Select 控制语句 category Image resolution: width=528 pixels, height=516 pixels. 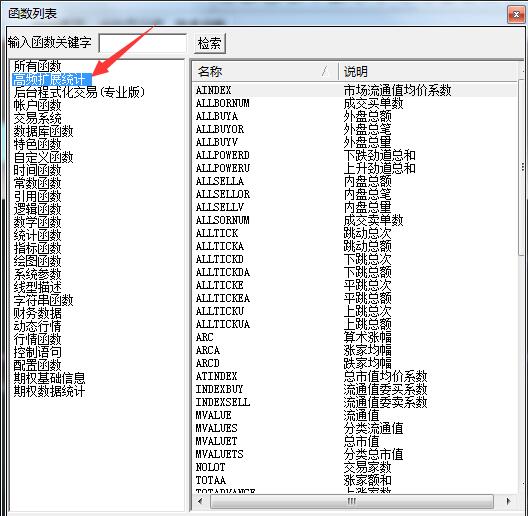click(x=37, y=352)
